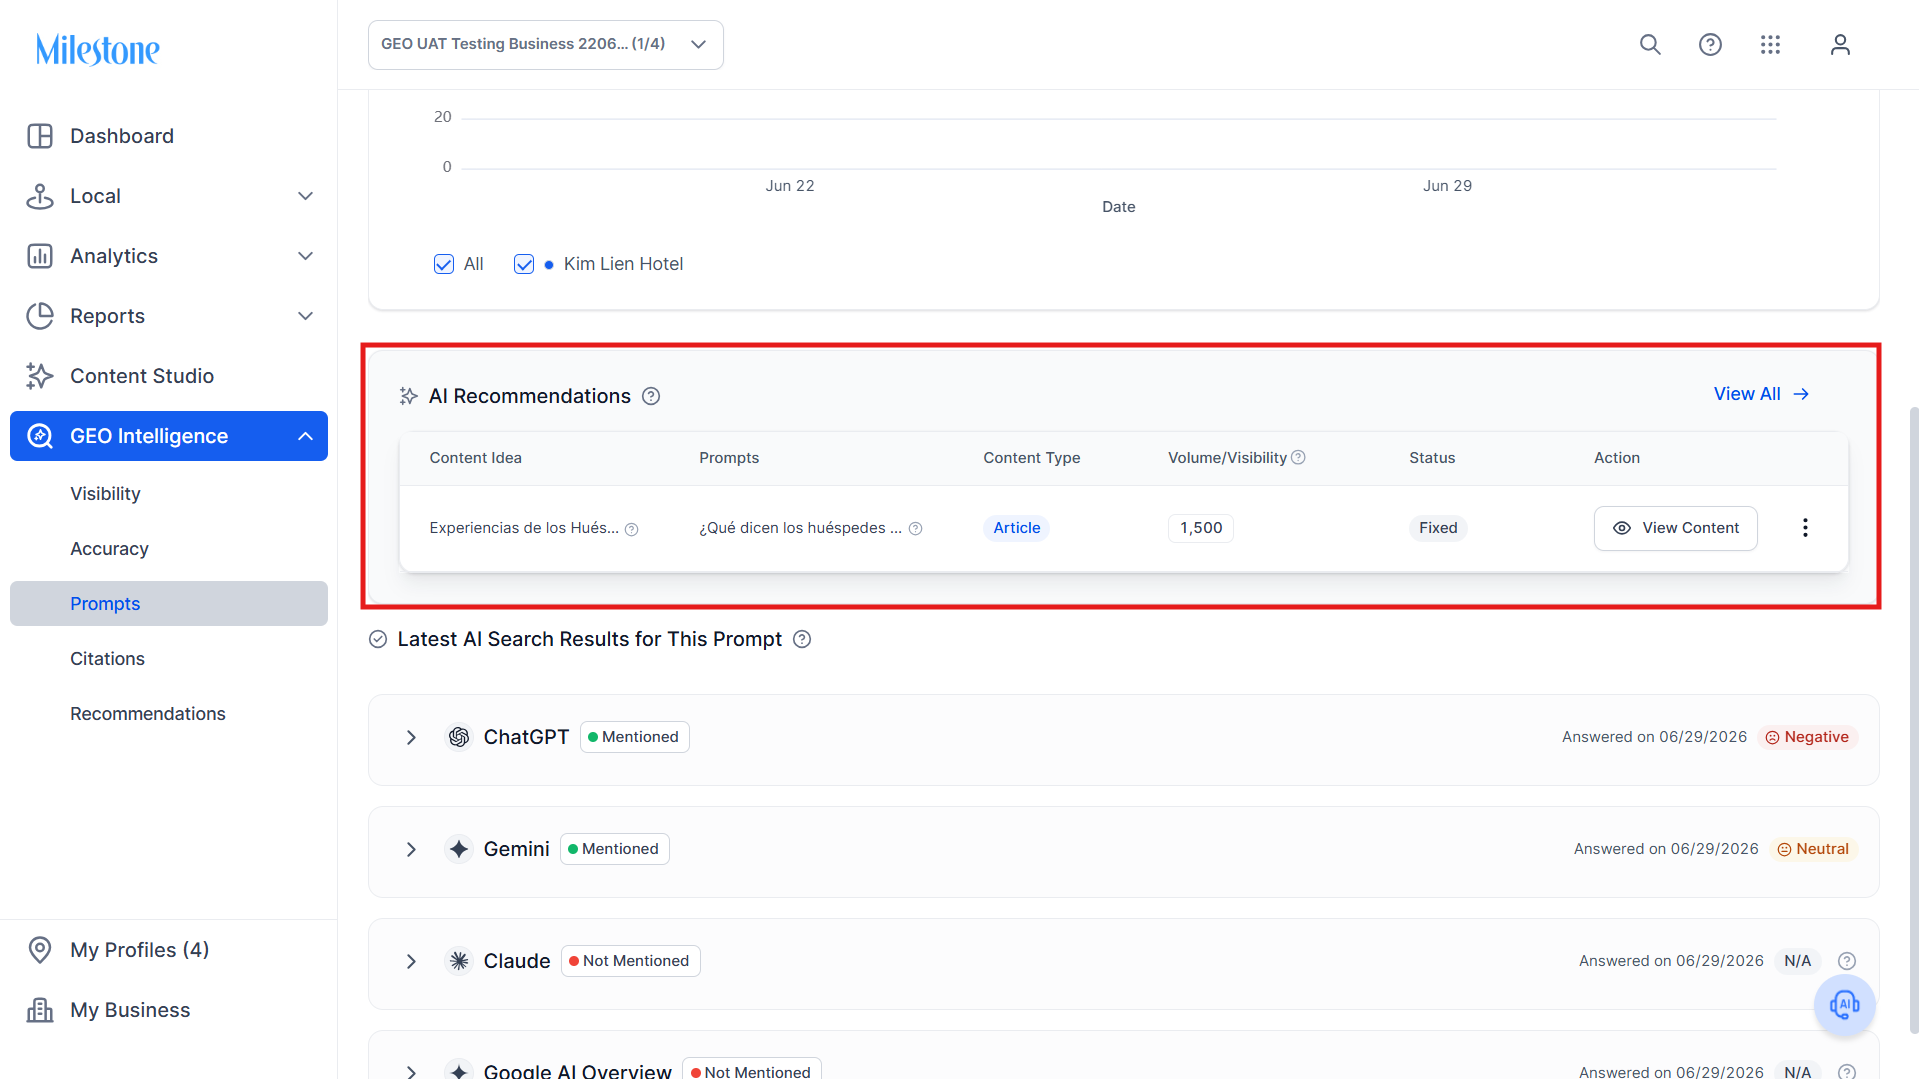Click the Volume/Visibility info icon
Image resolution: width=1919 pixels, height=1079 pixels.
1298,457
